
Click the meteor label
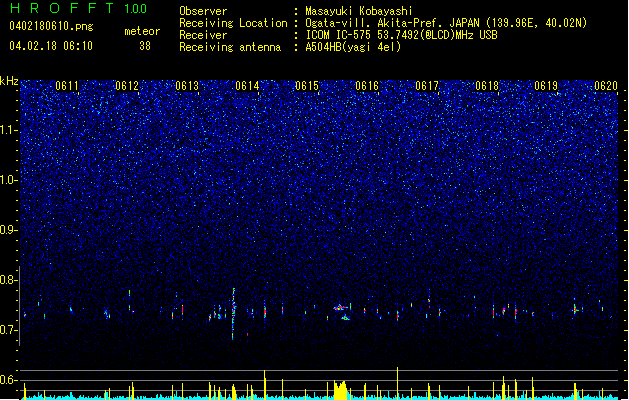tap(142, 31)
